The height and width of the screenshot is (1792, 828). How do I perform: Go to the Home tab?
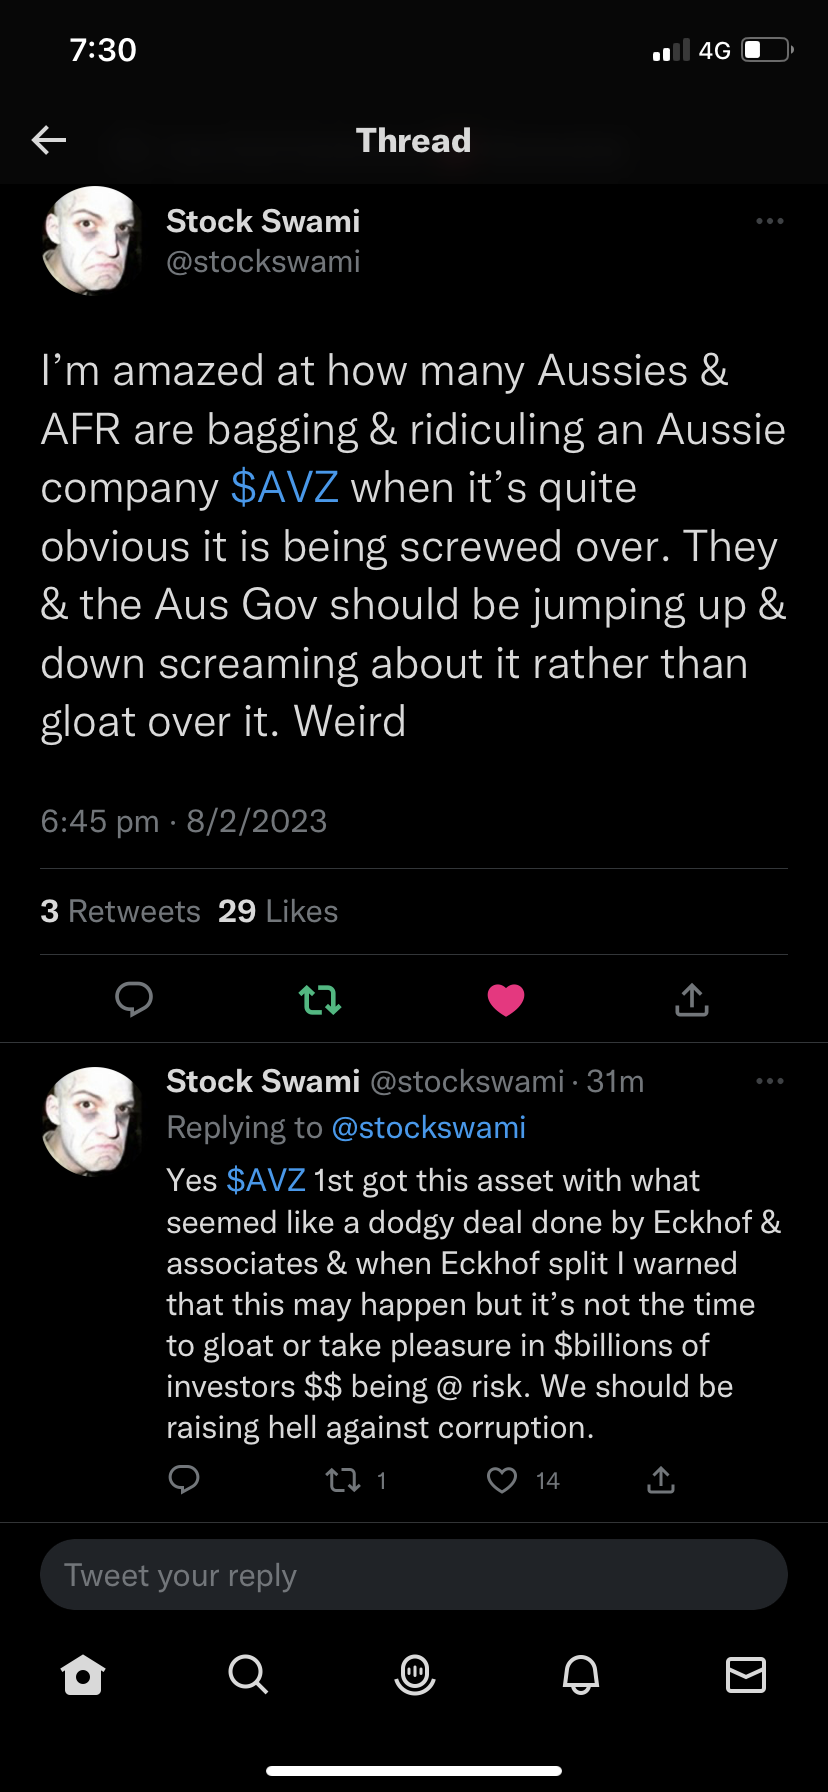83,1674
